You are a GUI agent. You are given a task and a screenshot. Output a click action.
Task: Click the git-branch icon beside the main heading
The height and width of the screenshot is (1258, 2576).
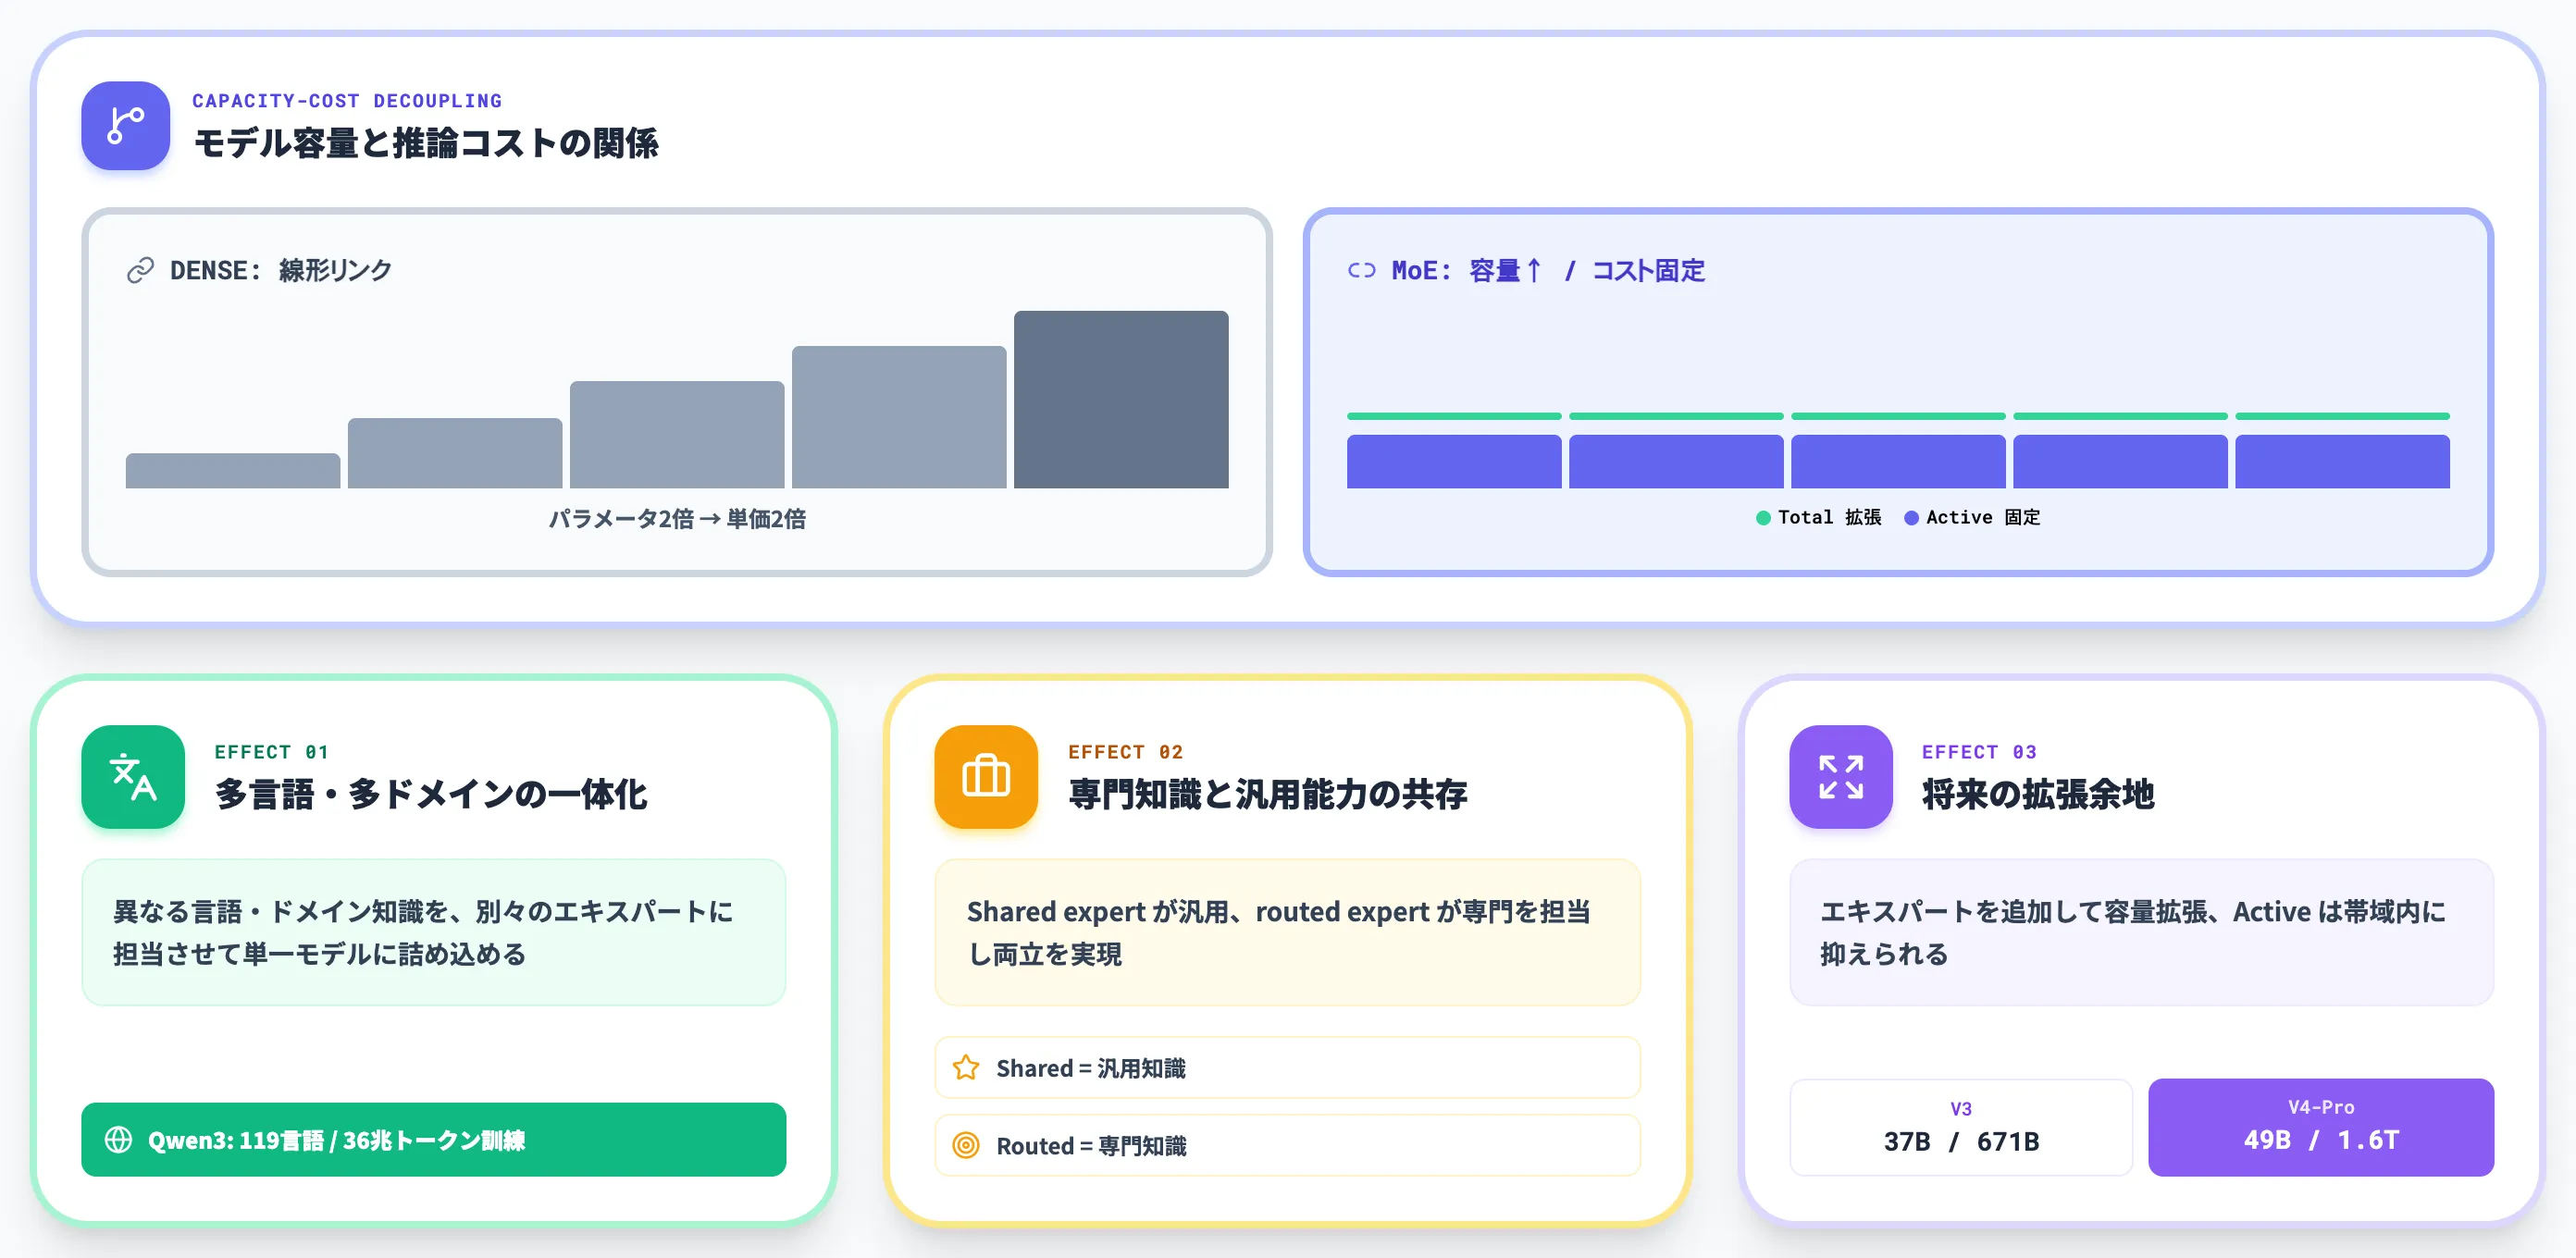point(125,126)
